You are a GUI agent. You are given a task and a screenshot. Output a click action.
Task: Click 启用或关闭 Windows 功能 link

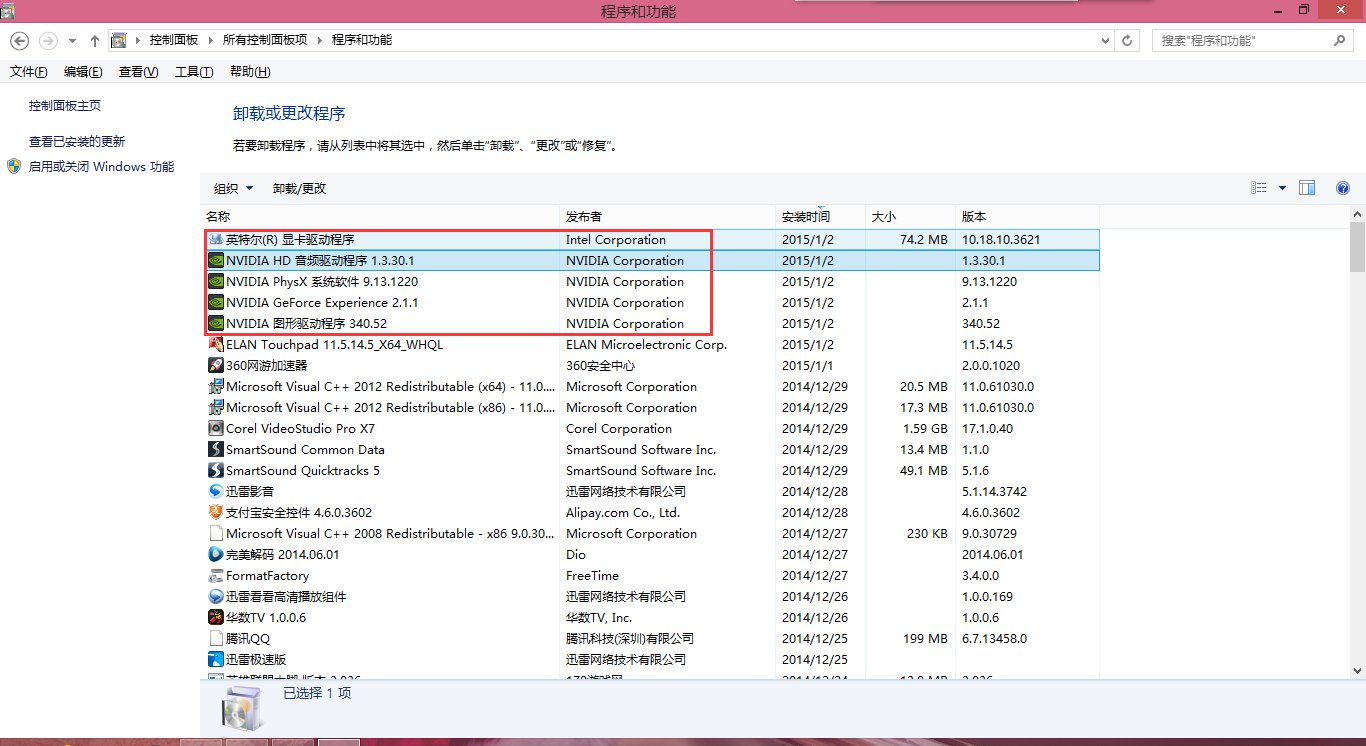click(x=101, y=167)
